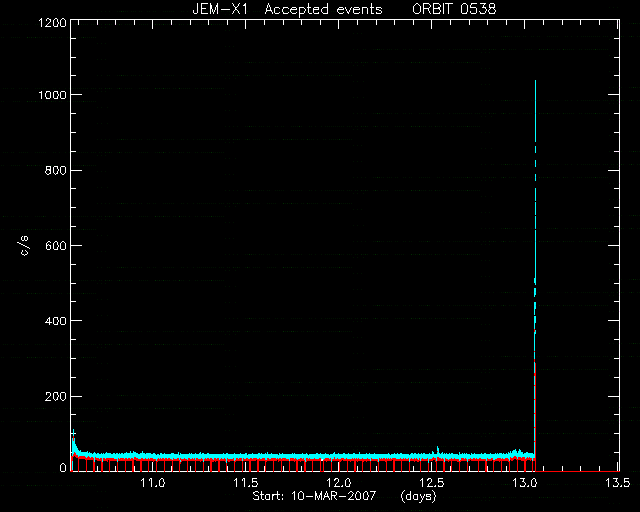Click the 13.0 x-axis tick label

(x=525, y=483)
